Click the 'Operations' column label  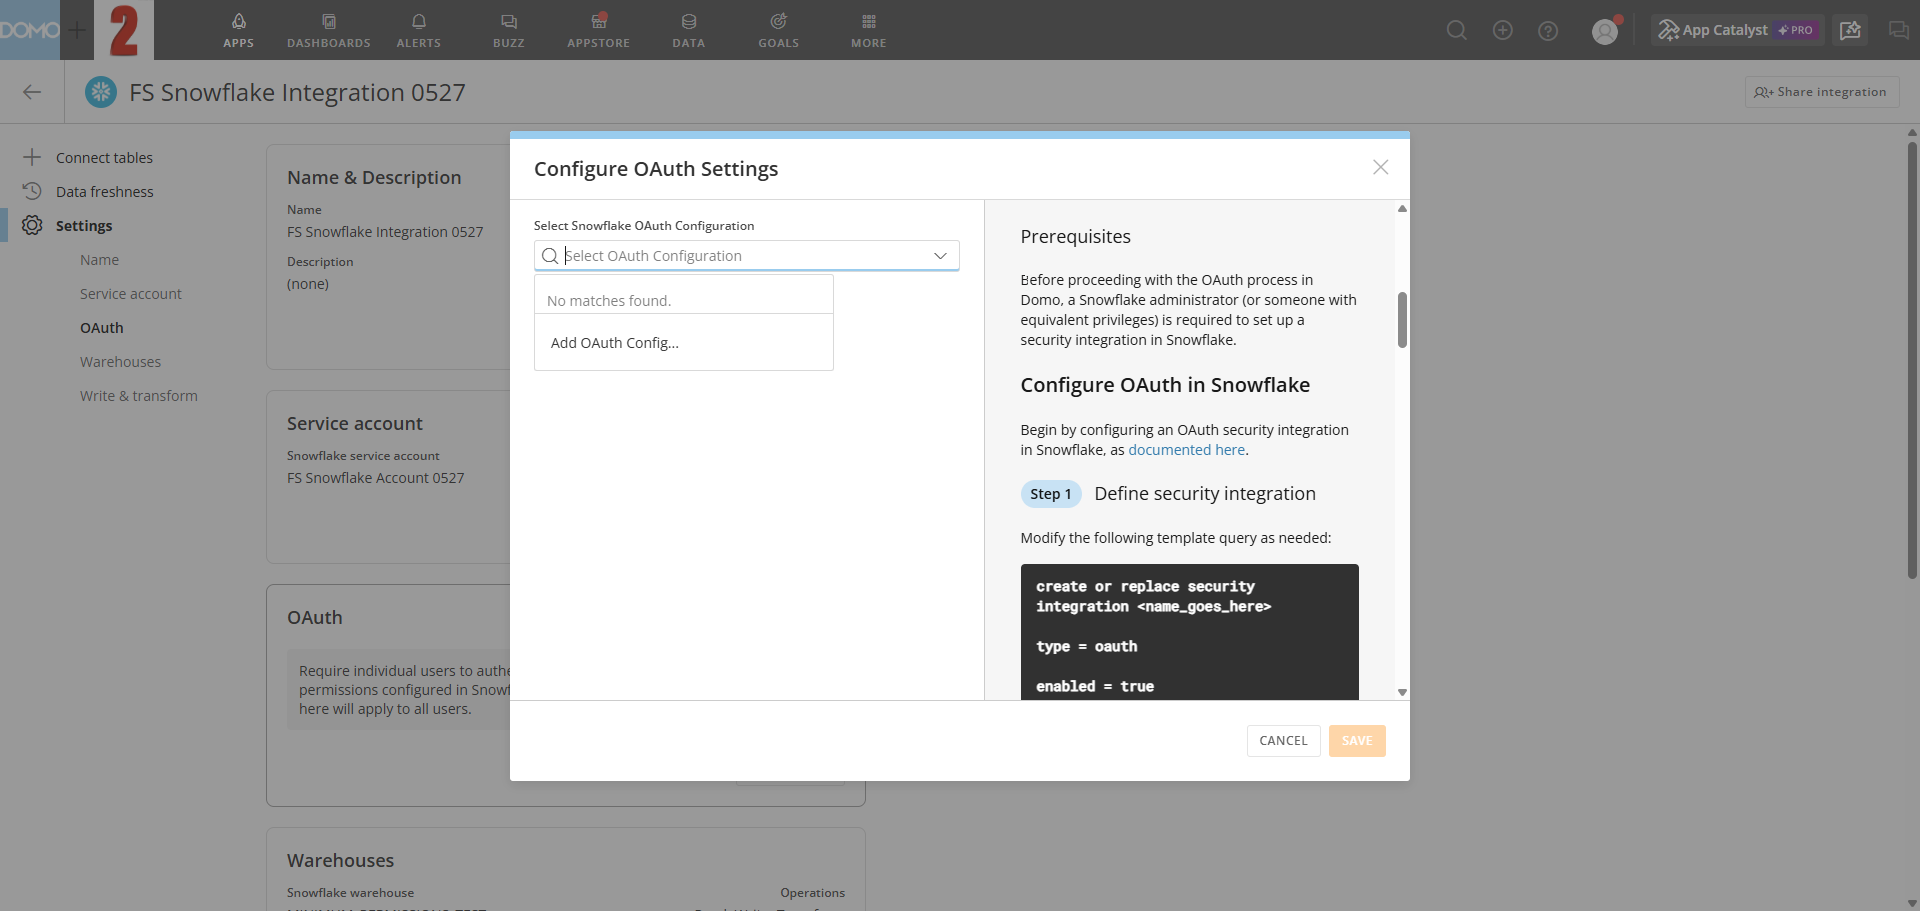(x=812, y=893)
